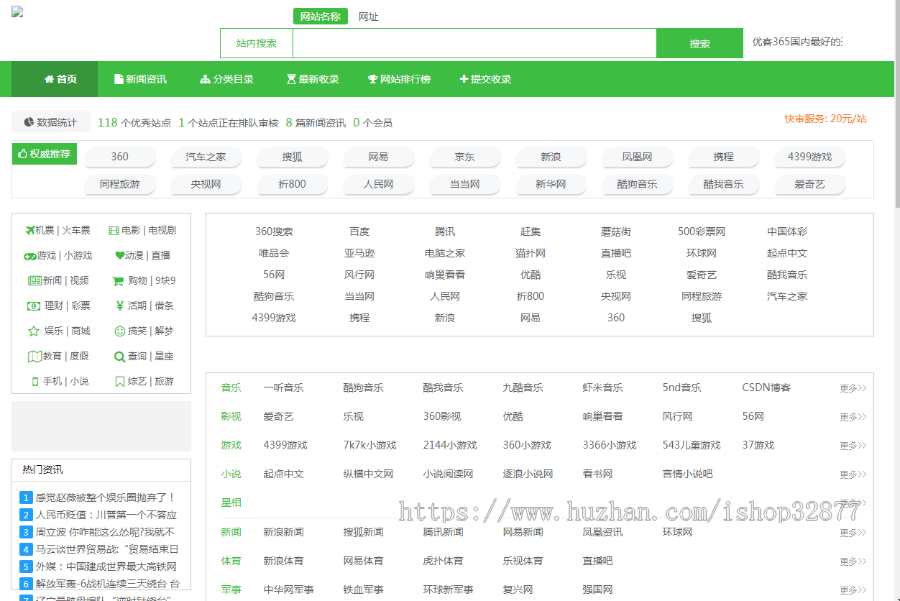Click the 热门资讯 panel heading
This screenshot has width=900, height=601.
[42, 470]
